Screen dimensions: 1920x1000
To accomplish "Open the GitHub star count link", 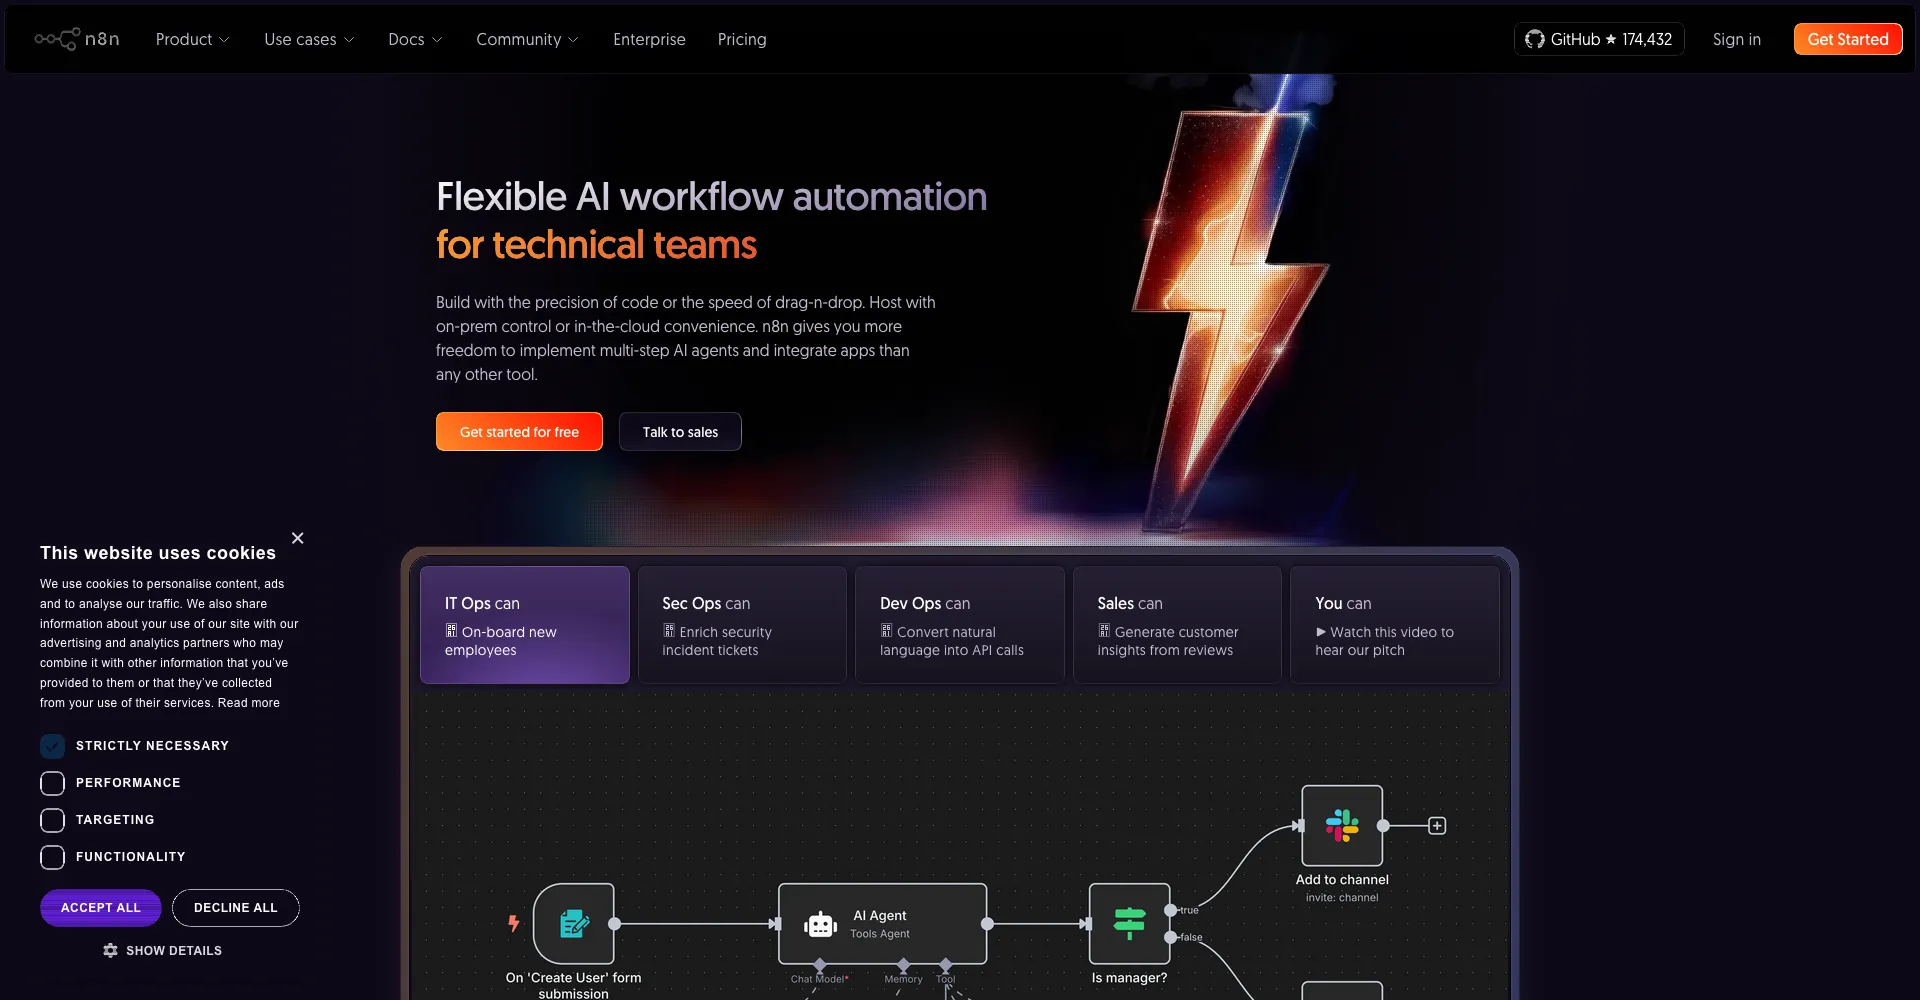I will (x=1598, y=39).
